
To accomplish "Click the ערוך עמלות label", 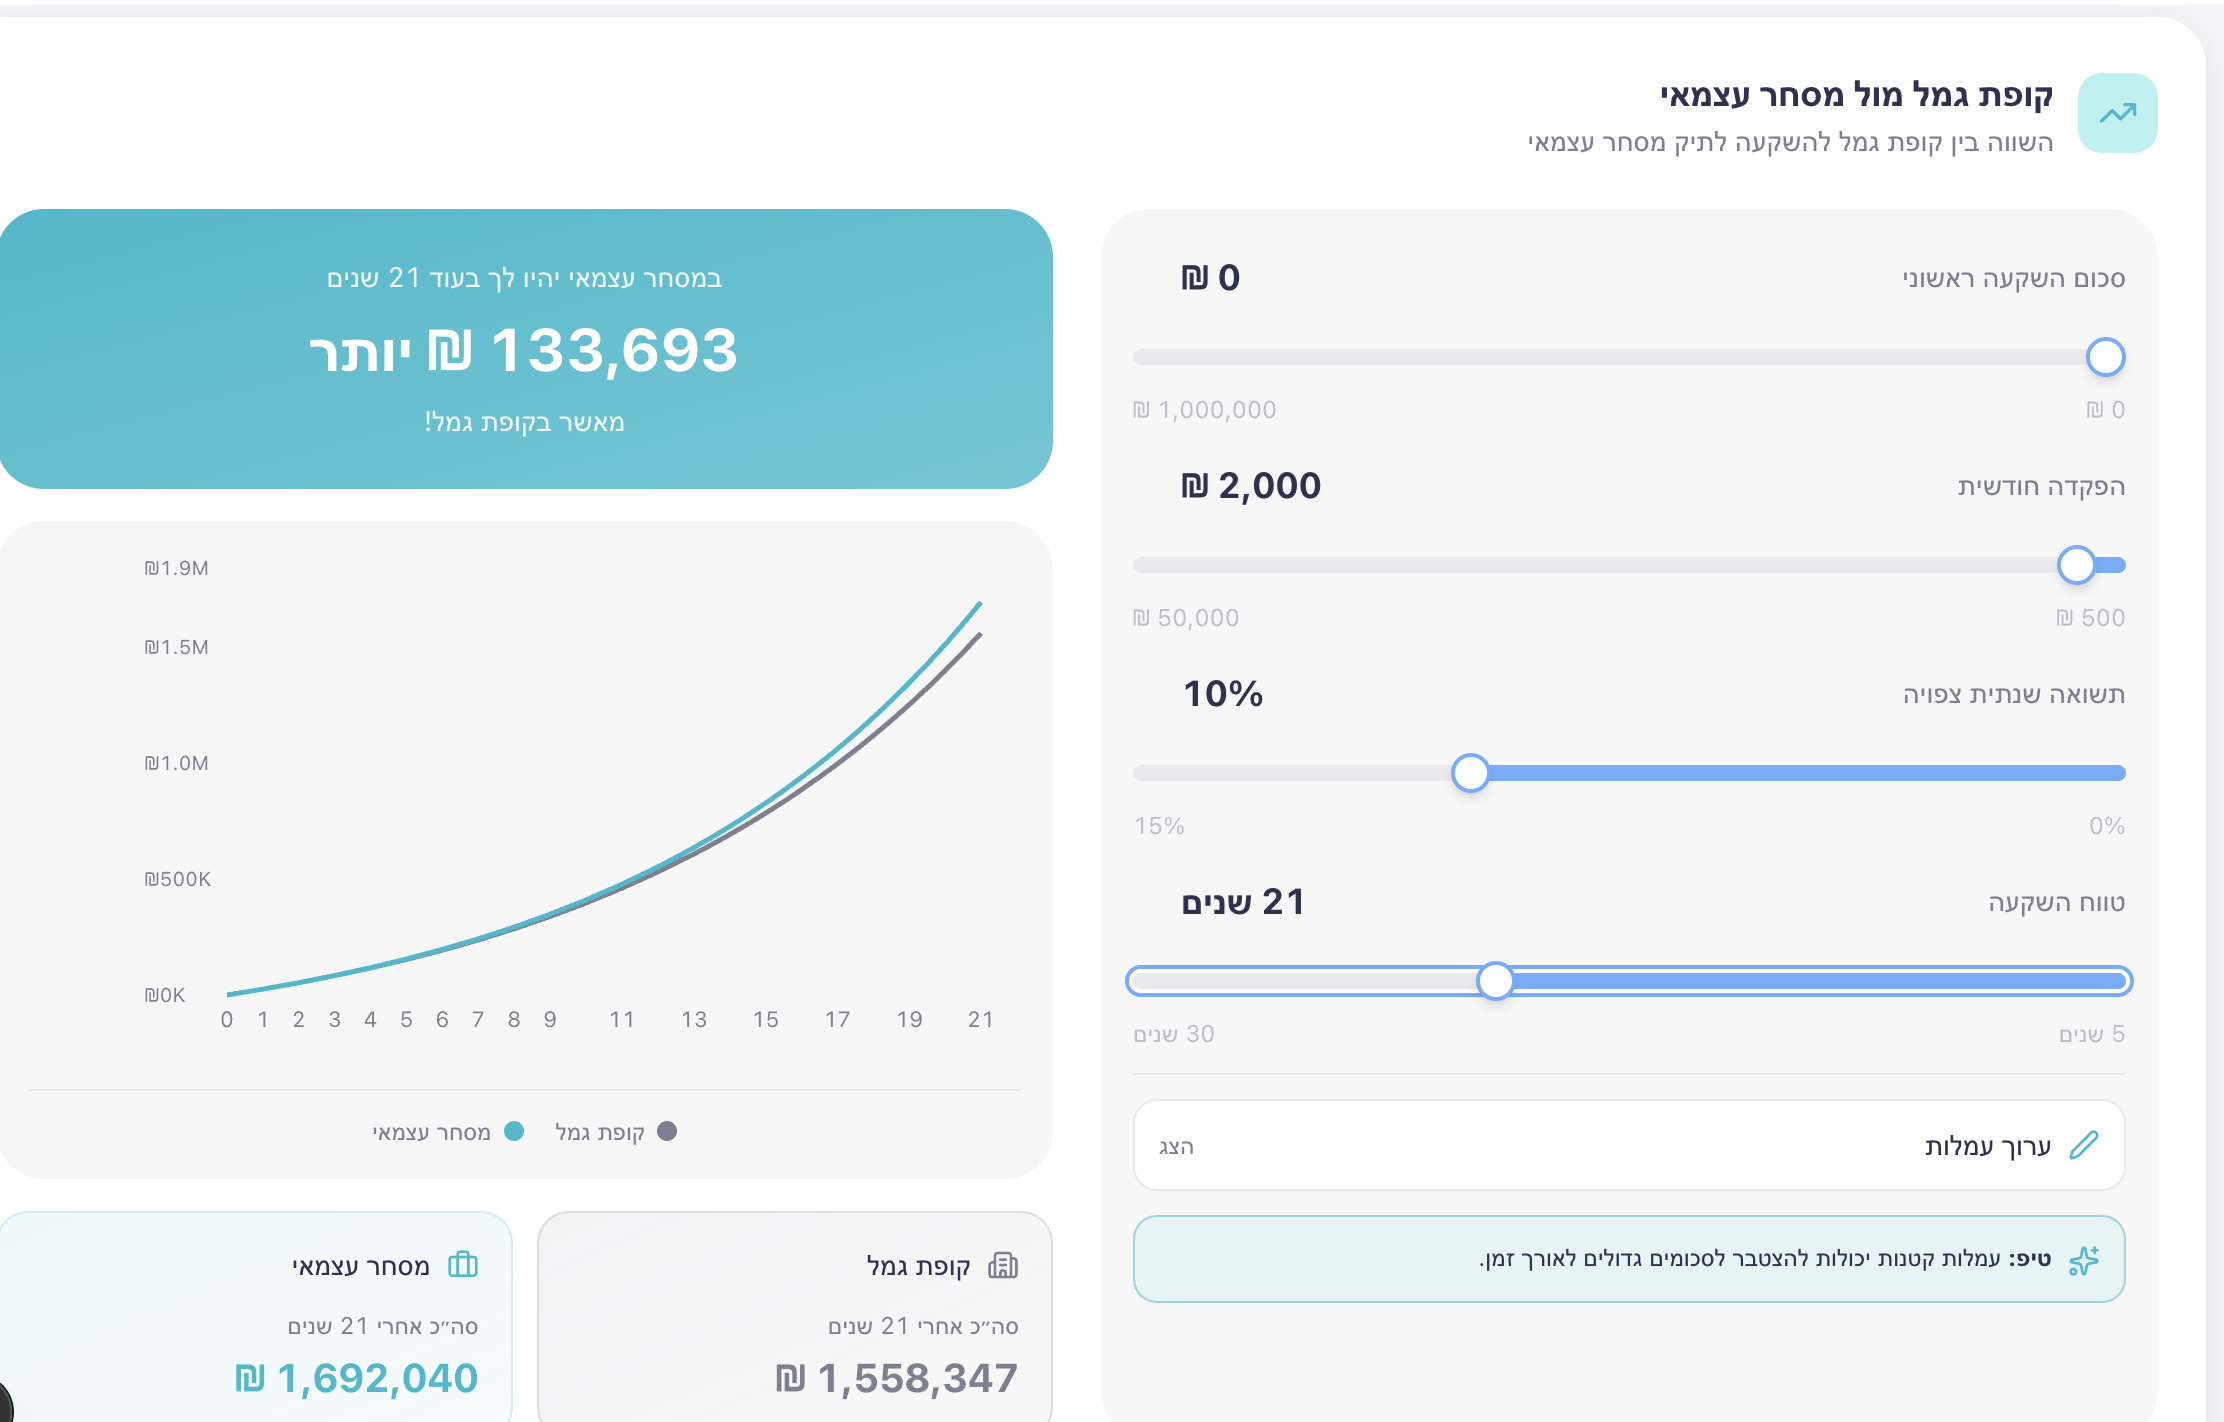I will pos(1987,1146).
